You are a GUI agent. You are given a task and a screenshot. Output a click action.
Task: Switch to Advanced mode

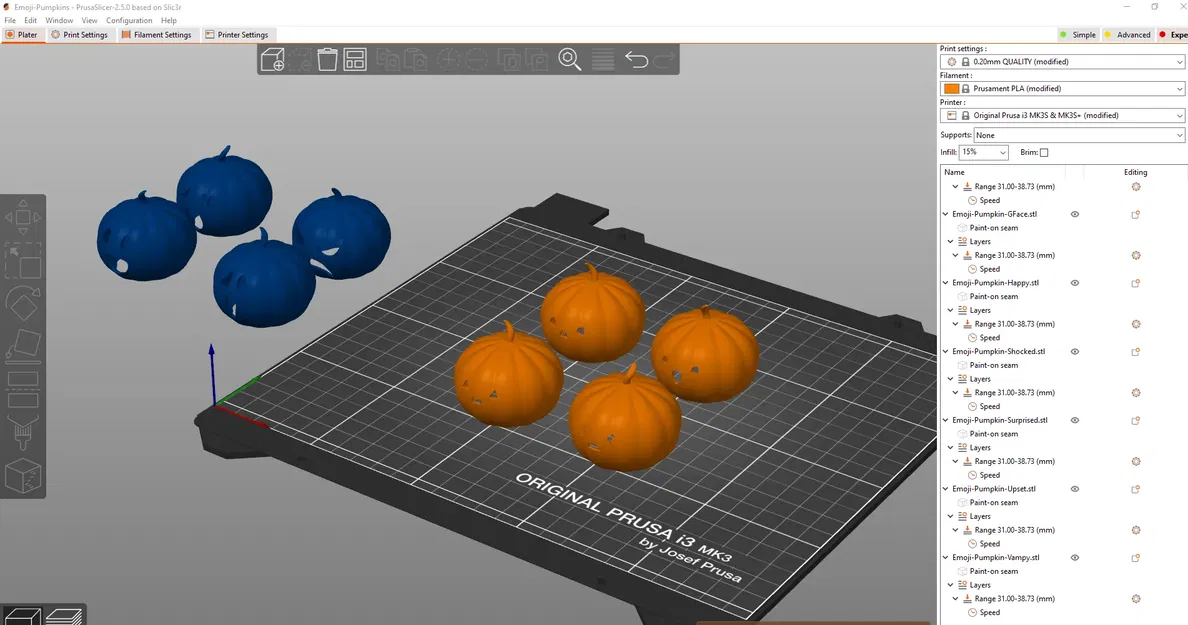pos(1127,35)
